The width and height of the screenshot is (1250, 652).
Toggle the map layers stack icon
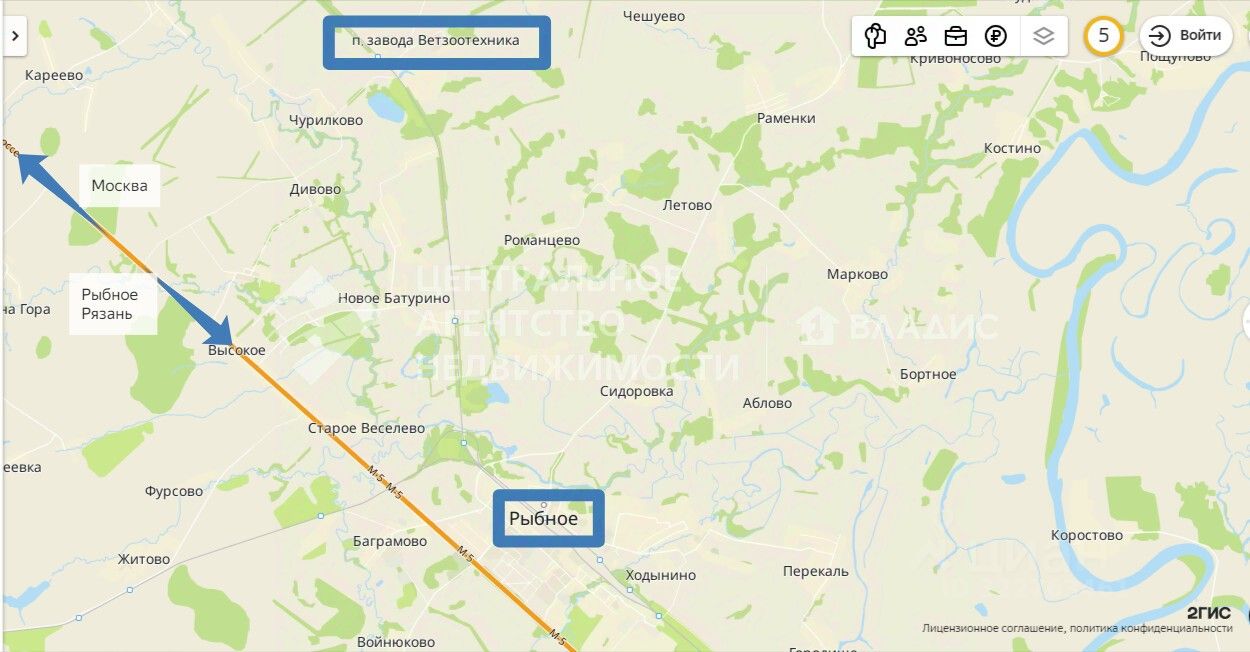pyautogui.click(x=1044, y=36)
